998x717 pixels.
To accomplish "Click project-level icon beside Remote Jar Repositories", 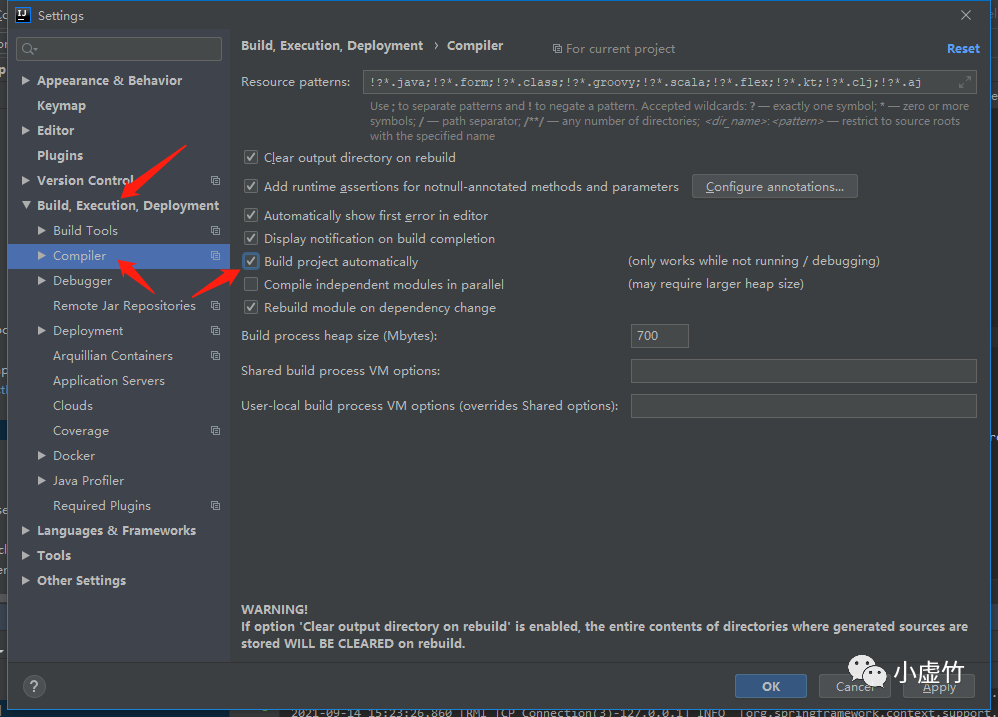I will (x=216, y=306).
